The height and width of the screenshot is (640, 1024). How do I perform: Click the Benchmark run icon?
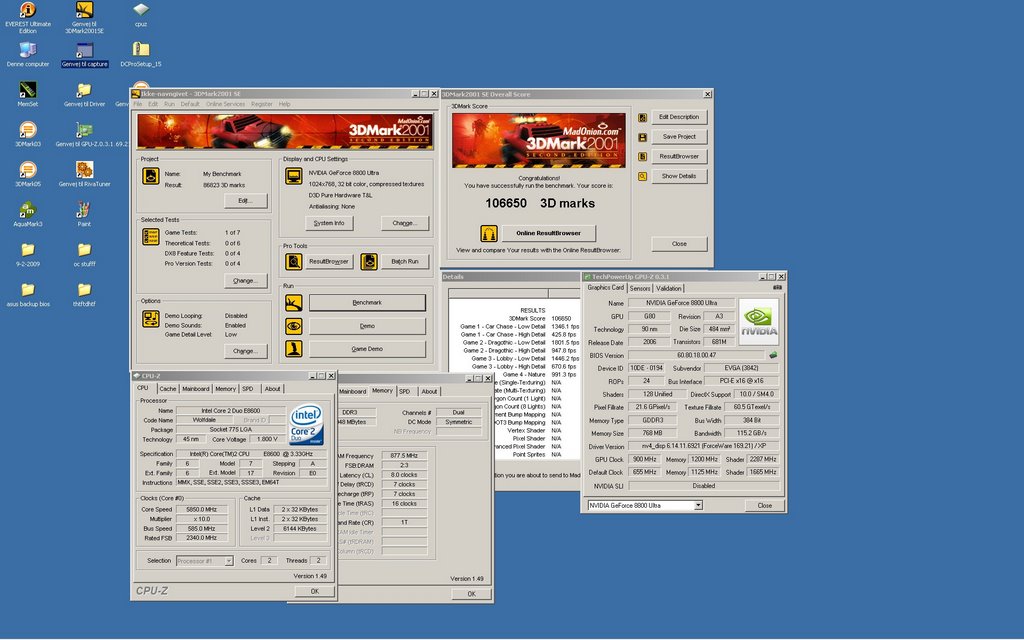293,303
